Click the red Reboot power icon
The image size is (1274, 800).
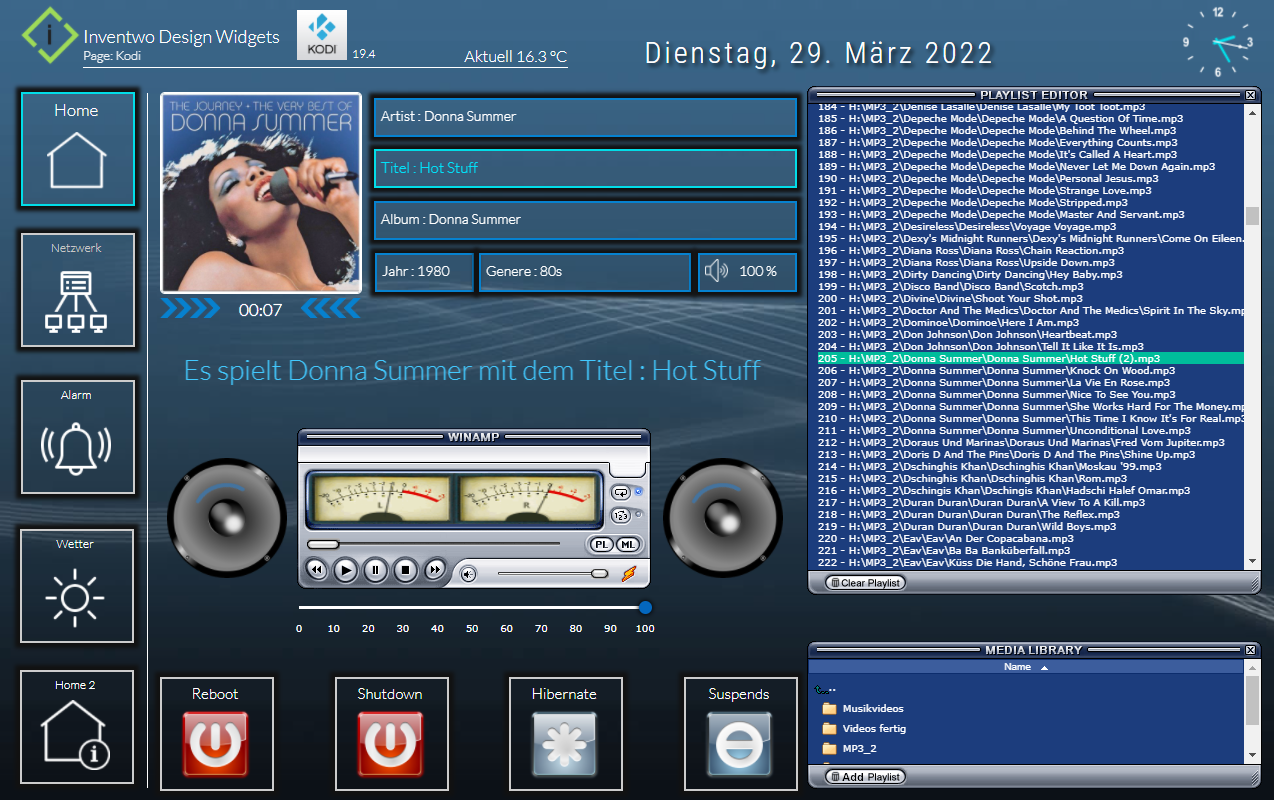216,745
